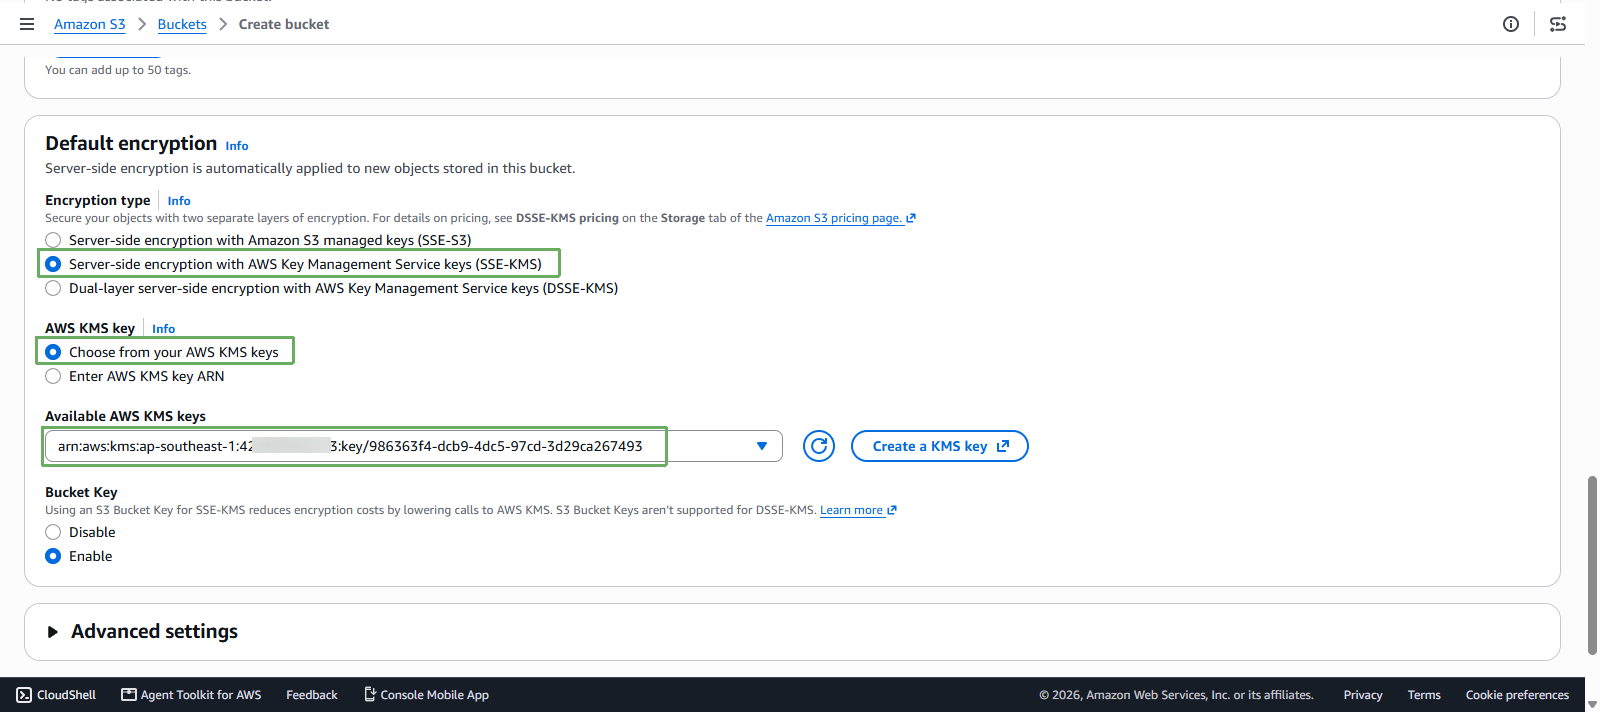Screen dimensions: 1600x712
Task: Open the Available AWS KMS keys dropdown
Action: pos(413,446)
